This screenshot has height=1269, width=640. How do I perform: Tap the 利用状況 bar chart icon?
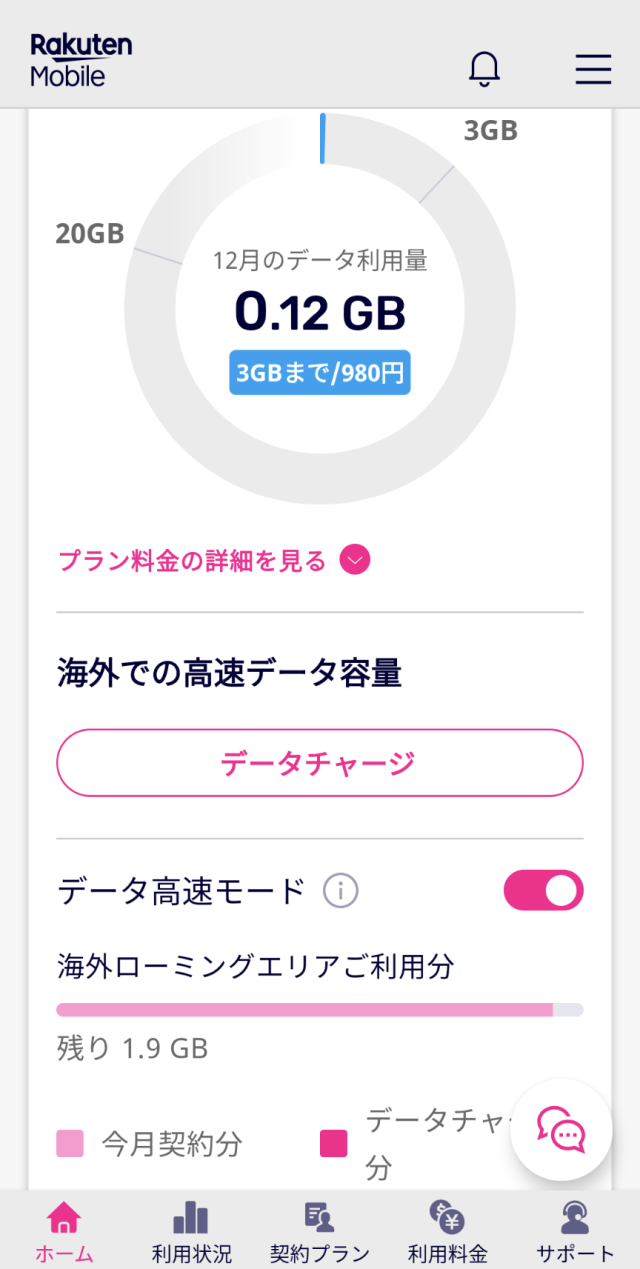pyautogui.click(x=191, y=1217)
